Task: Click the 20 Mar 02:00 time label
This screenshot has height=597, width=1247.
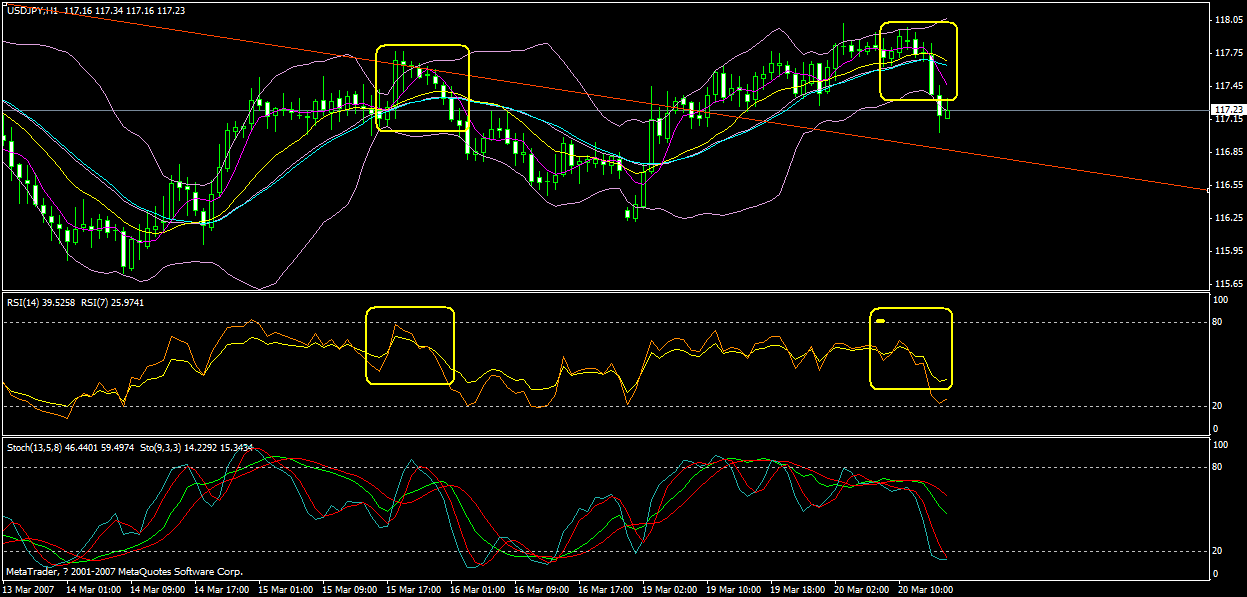Action: (x=861, y=590)
